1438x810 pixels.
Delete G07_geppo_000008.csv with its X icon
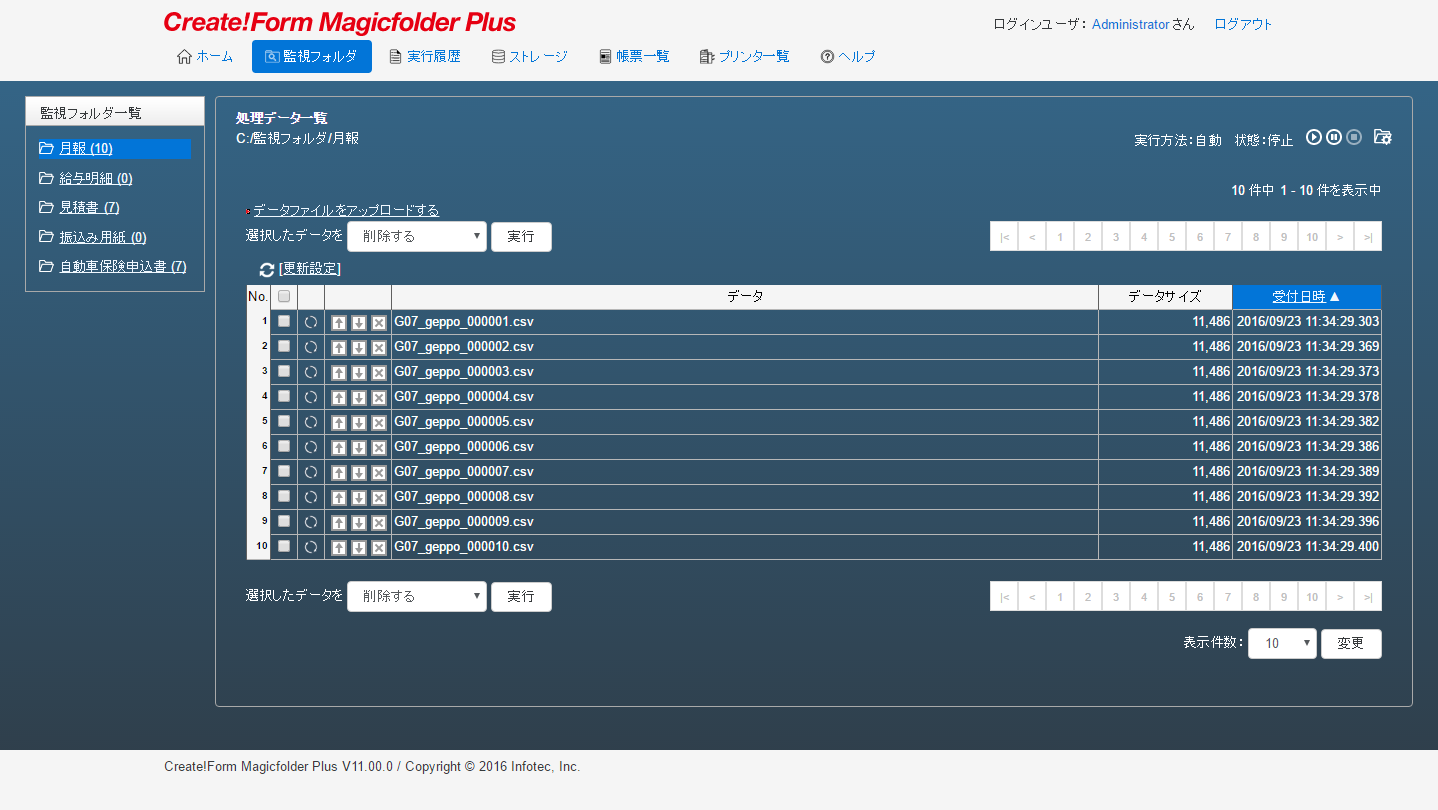tap(379, 497)
